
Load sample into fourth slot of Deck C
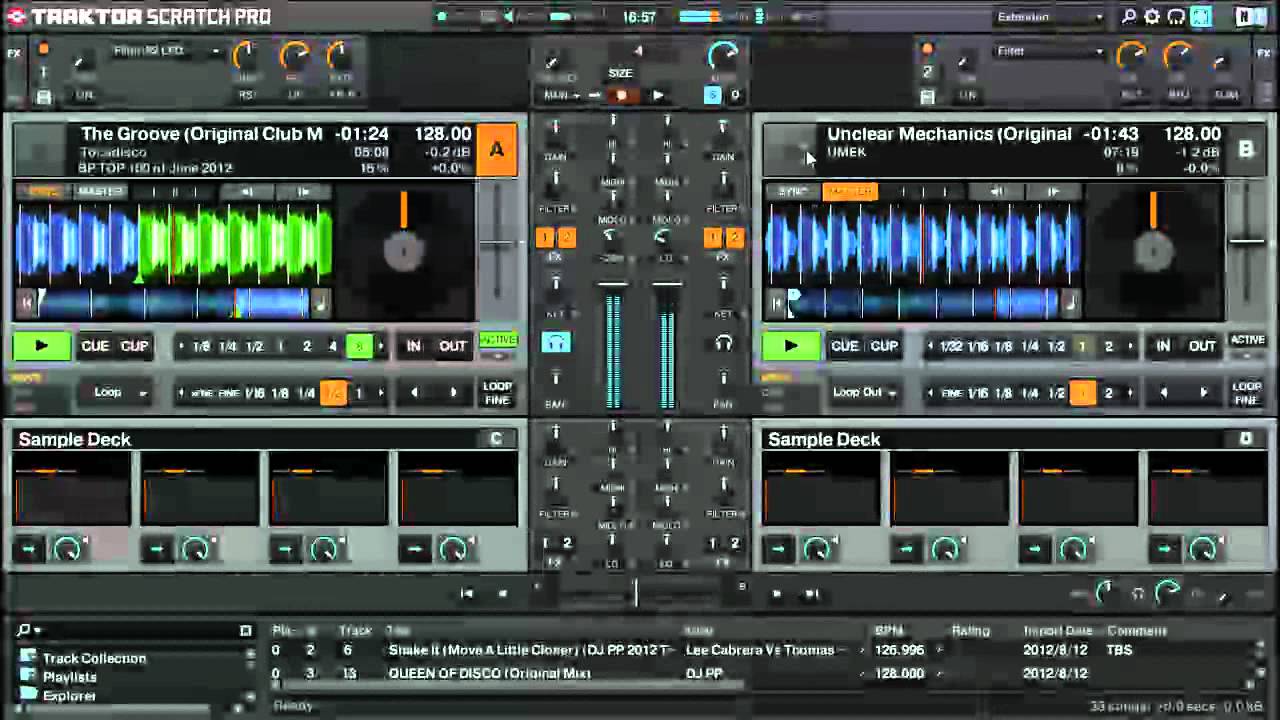pyautogui.click(x=414, y=548)
